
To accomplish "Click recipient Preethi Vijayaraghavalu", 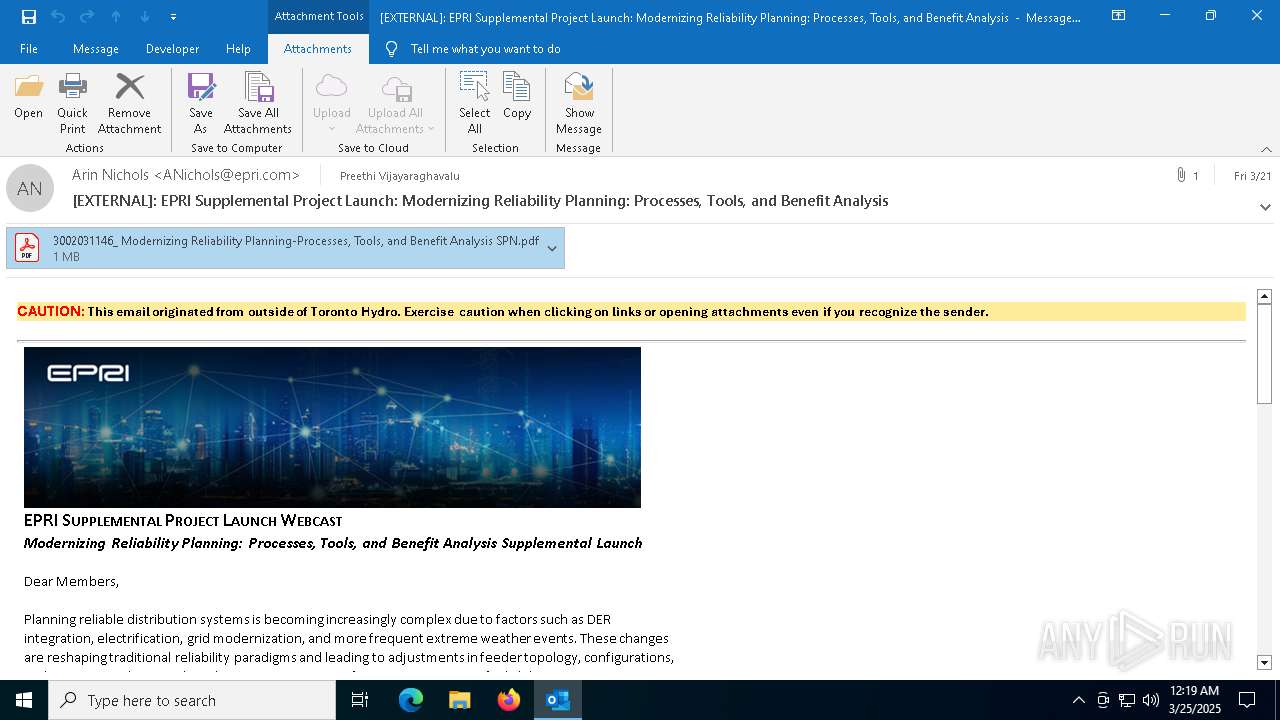I will pos(400,176).
